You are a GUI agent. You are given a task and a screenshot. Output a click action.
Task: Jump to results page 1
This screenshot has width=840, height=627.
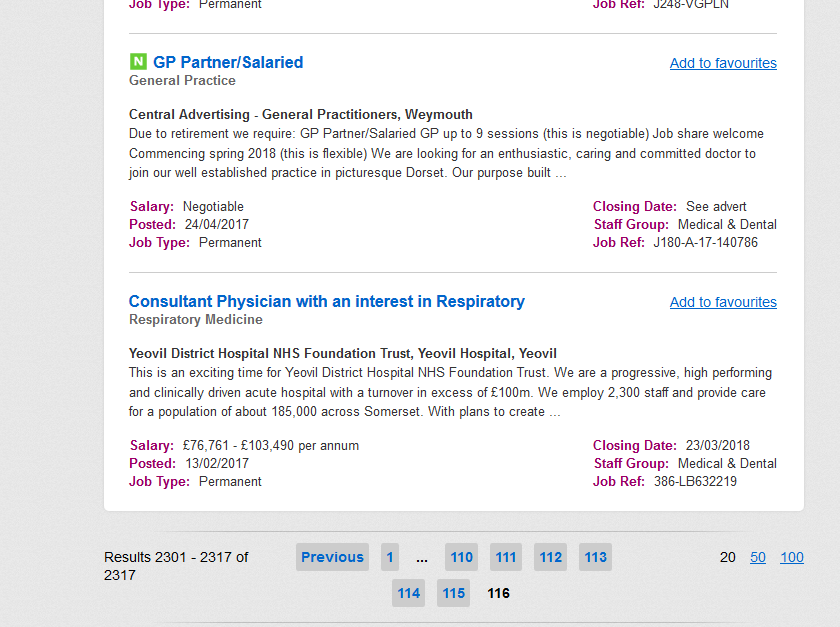pos(390,557)
